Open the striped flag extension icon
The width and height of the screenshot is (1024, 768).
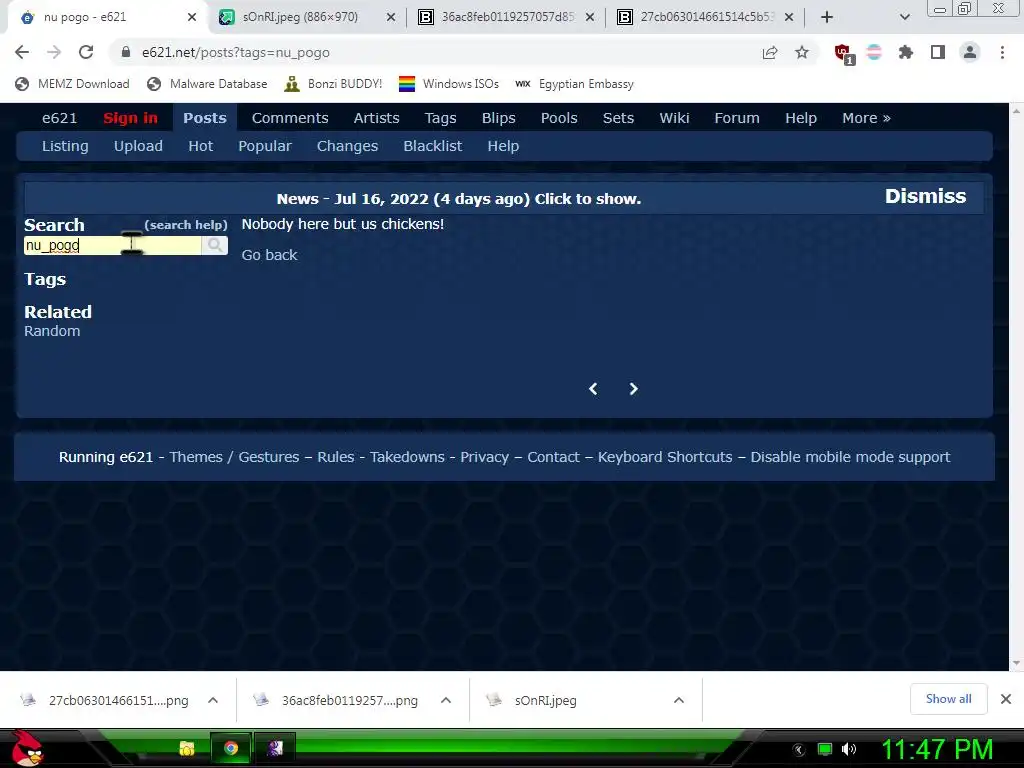pyautogui.click(x=874, y=52)
